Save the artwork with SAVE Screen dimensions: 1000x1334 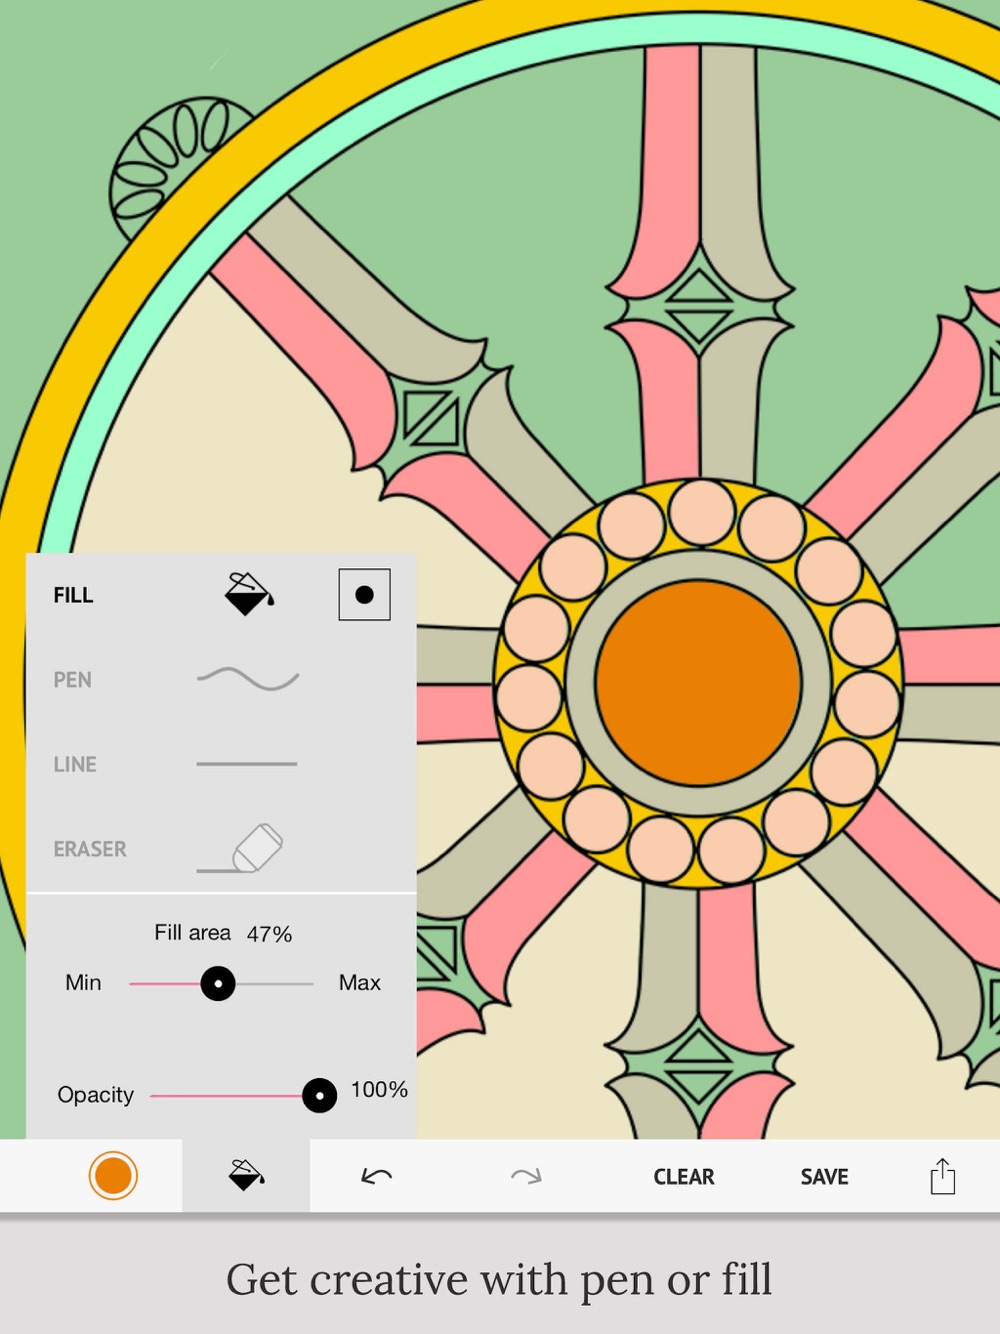click(x=824, y=1177)
